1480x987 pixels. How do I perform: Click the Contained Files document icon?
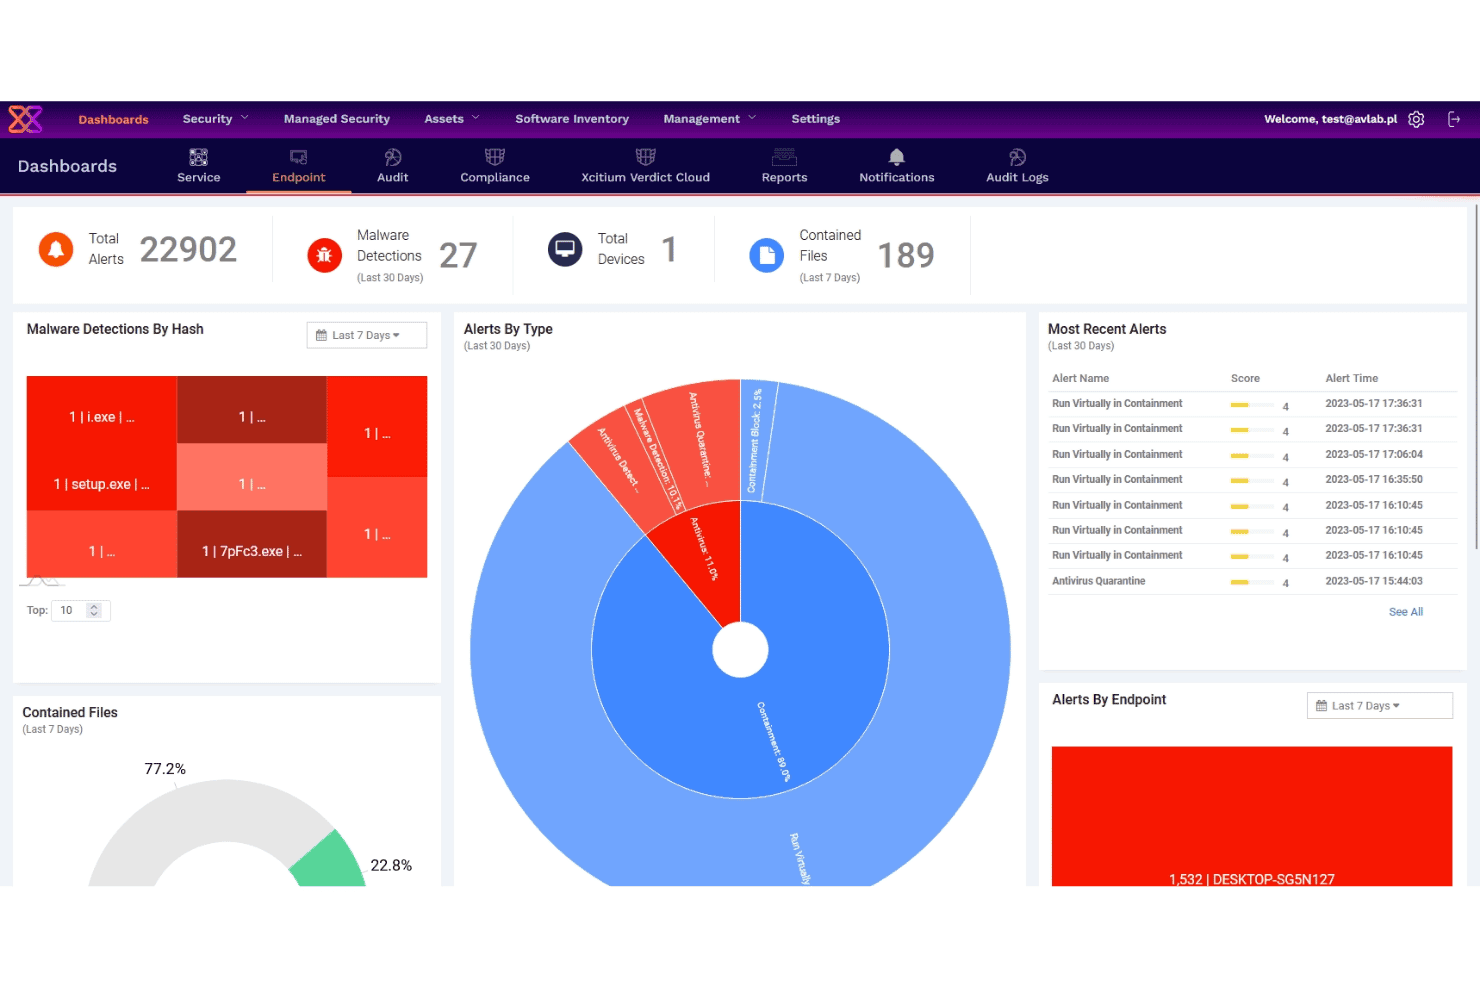(x=767, y=255)
